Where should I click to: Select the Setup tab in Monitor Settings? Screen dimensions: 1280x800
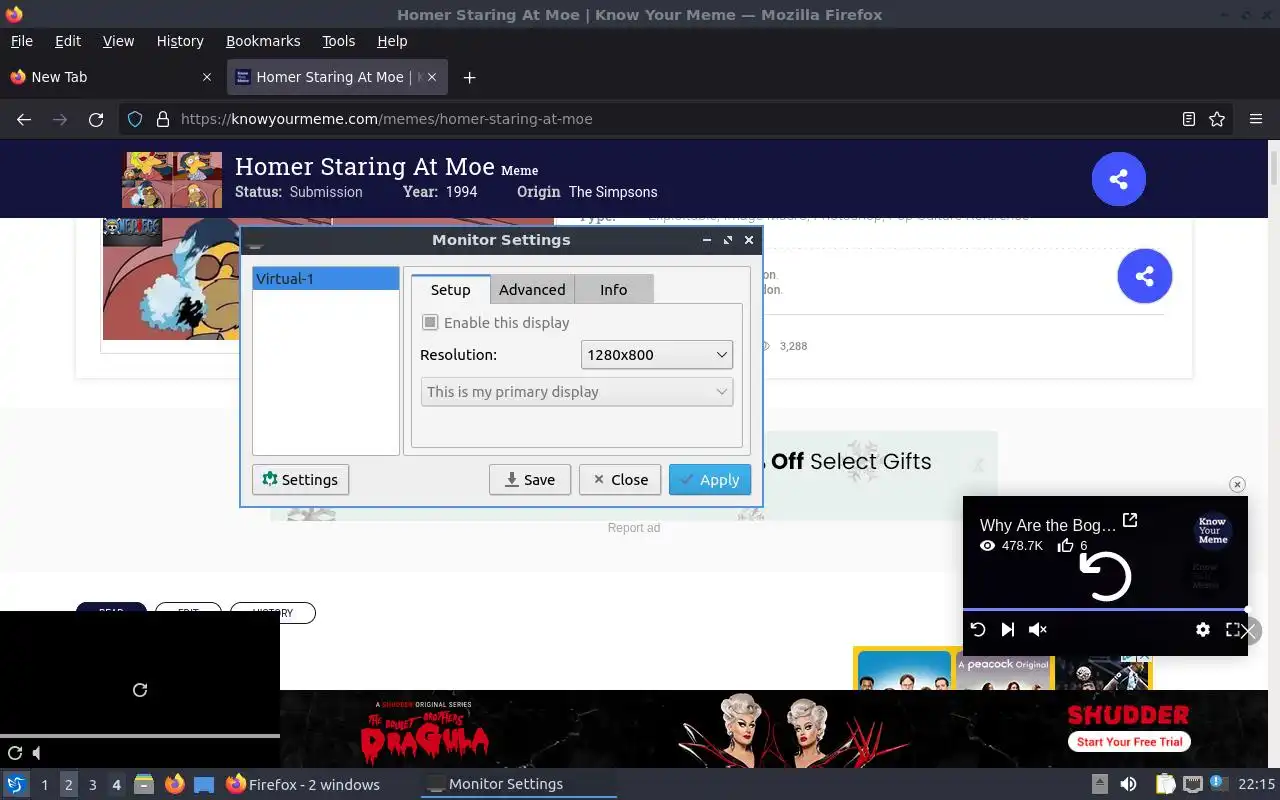[x=450, y=289]
